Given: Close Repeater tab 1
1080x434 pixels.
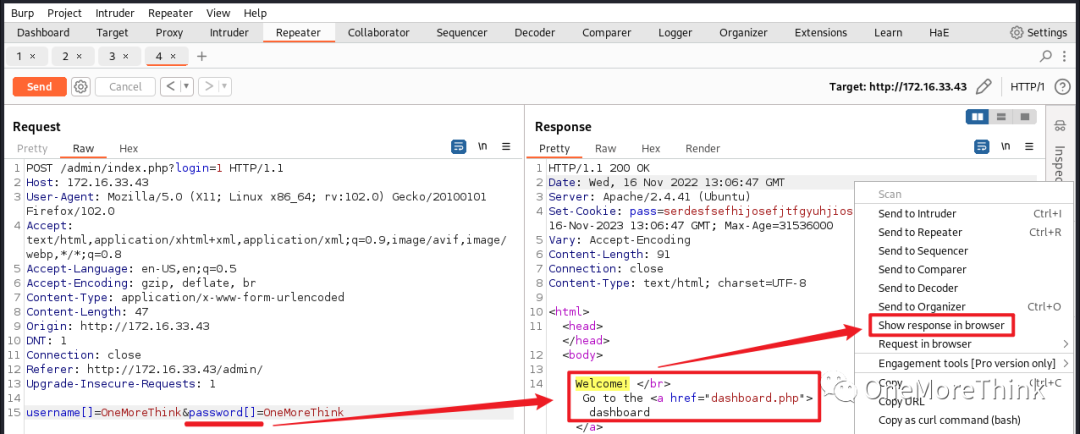Looking at the screenshot, I should coord(33,56).
